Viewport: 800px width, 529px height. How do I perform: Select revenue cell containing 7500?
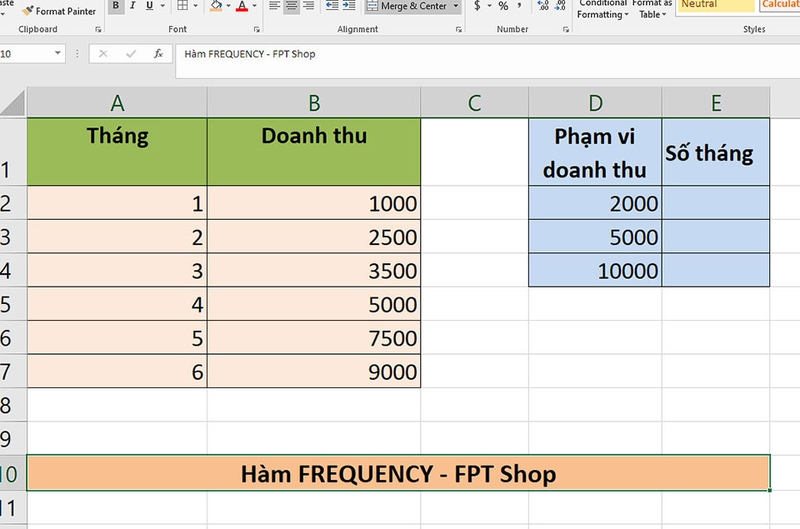[314, 338]
